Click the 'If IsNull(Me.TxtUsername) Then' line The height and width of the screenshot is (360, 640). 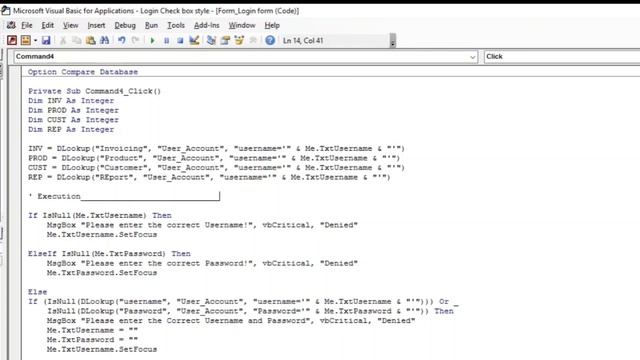click(x=100, y=216)
